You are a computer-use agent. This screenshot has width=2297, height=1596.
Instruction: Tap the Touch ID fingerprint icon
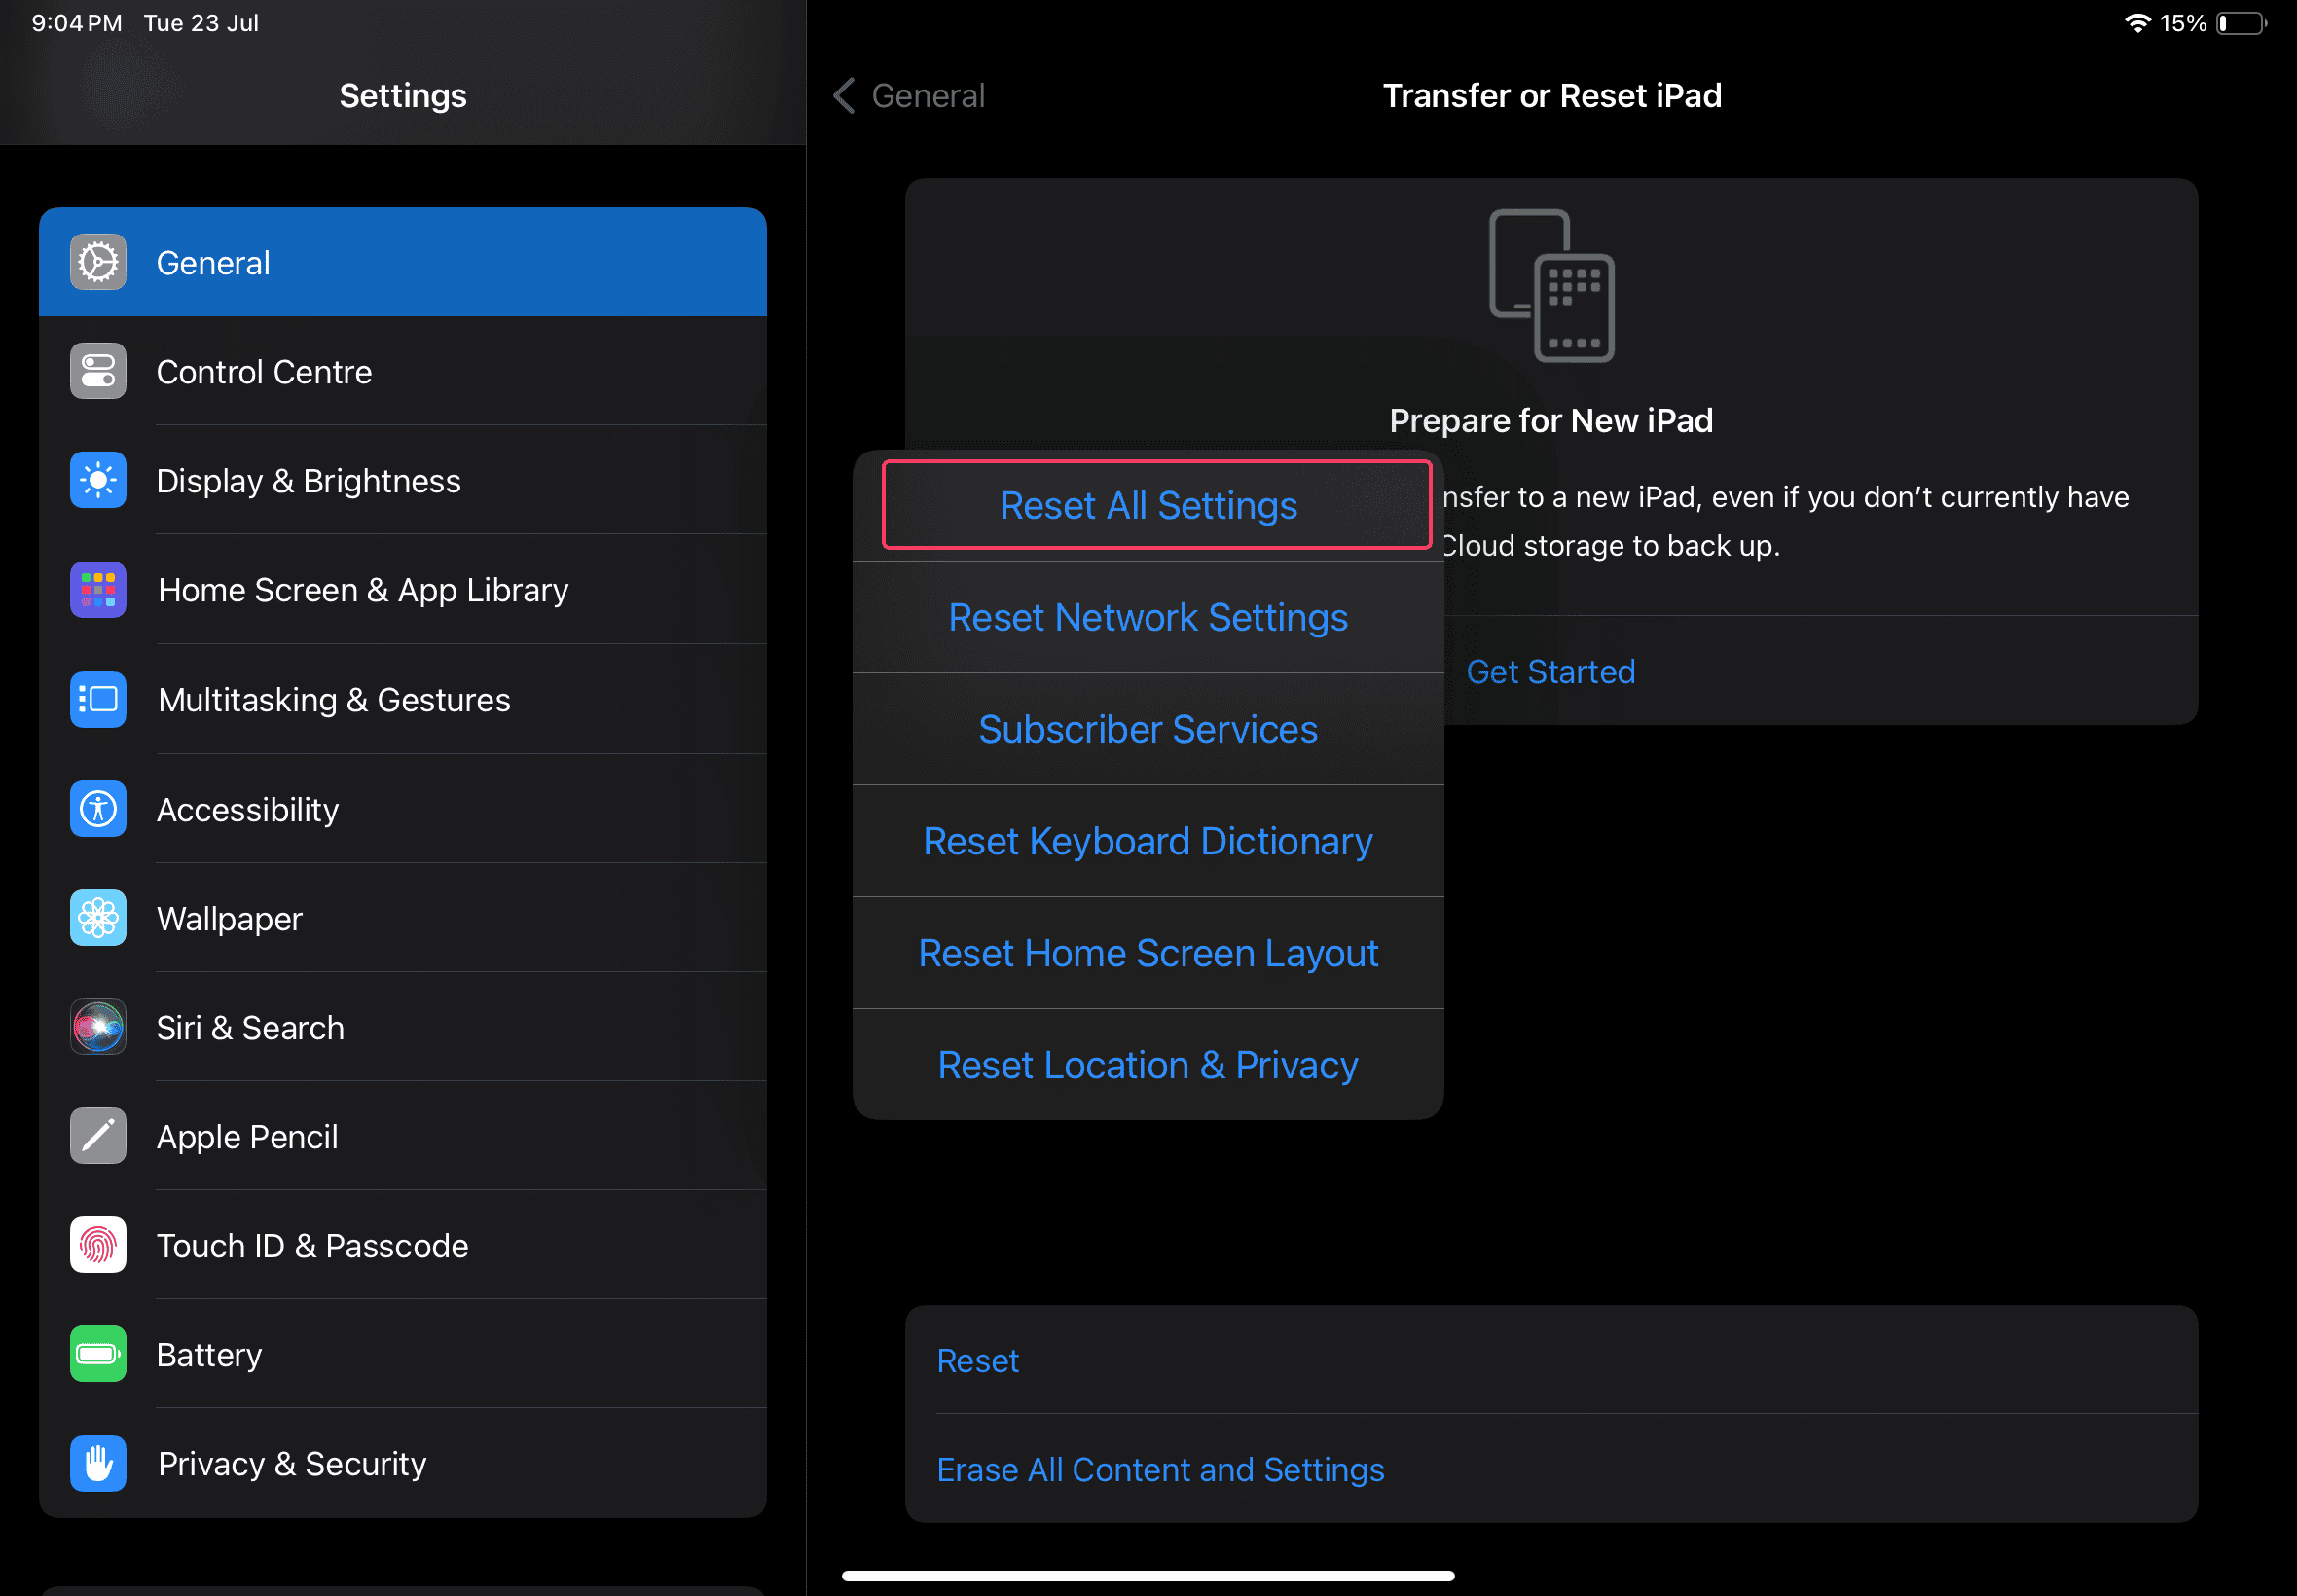(x=98, y=1245)
